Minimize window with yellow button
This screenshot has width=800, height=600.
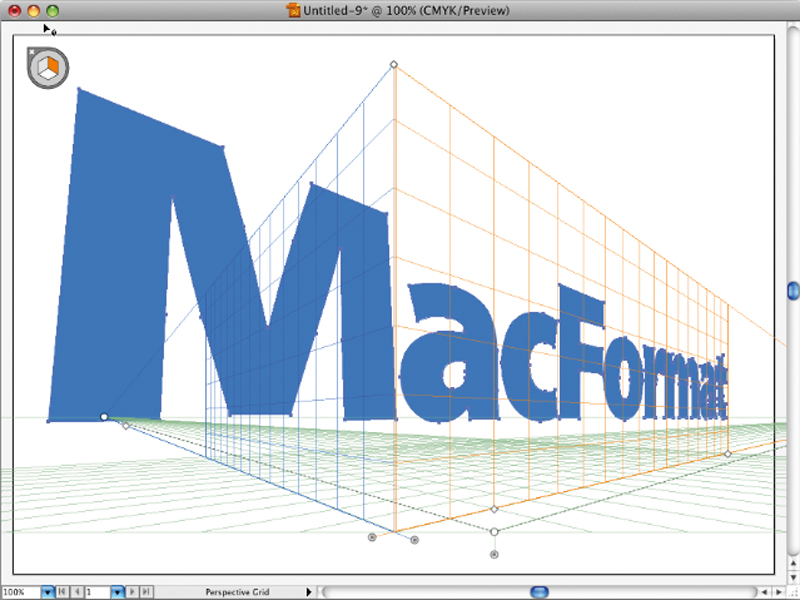(x=33, y=10)
